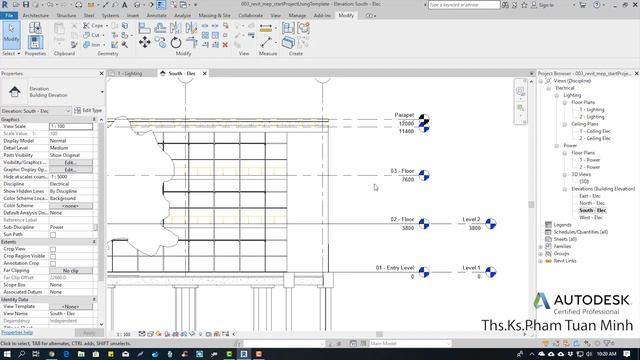This screenshot has width=640, height=360.
Task: Click the 03 - Floor level head symbol
Action: pyautogui.click(x=424, y=176)
